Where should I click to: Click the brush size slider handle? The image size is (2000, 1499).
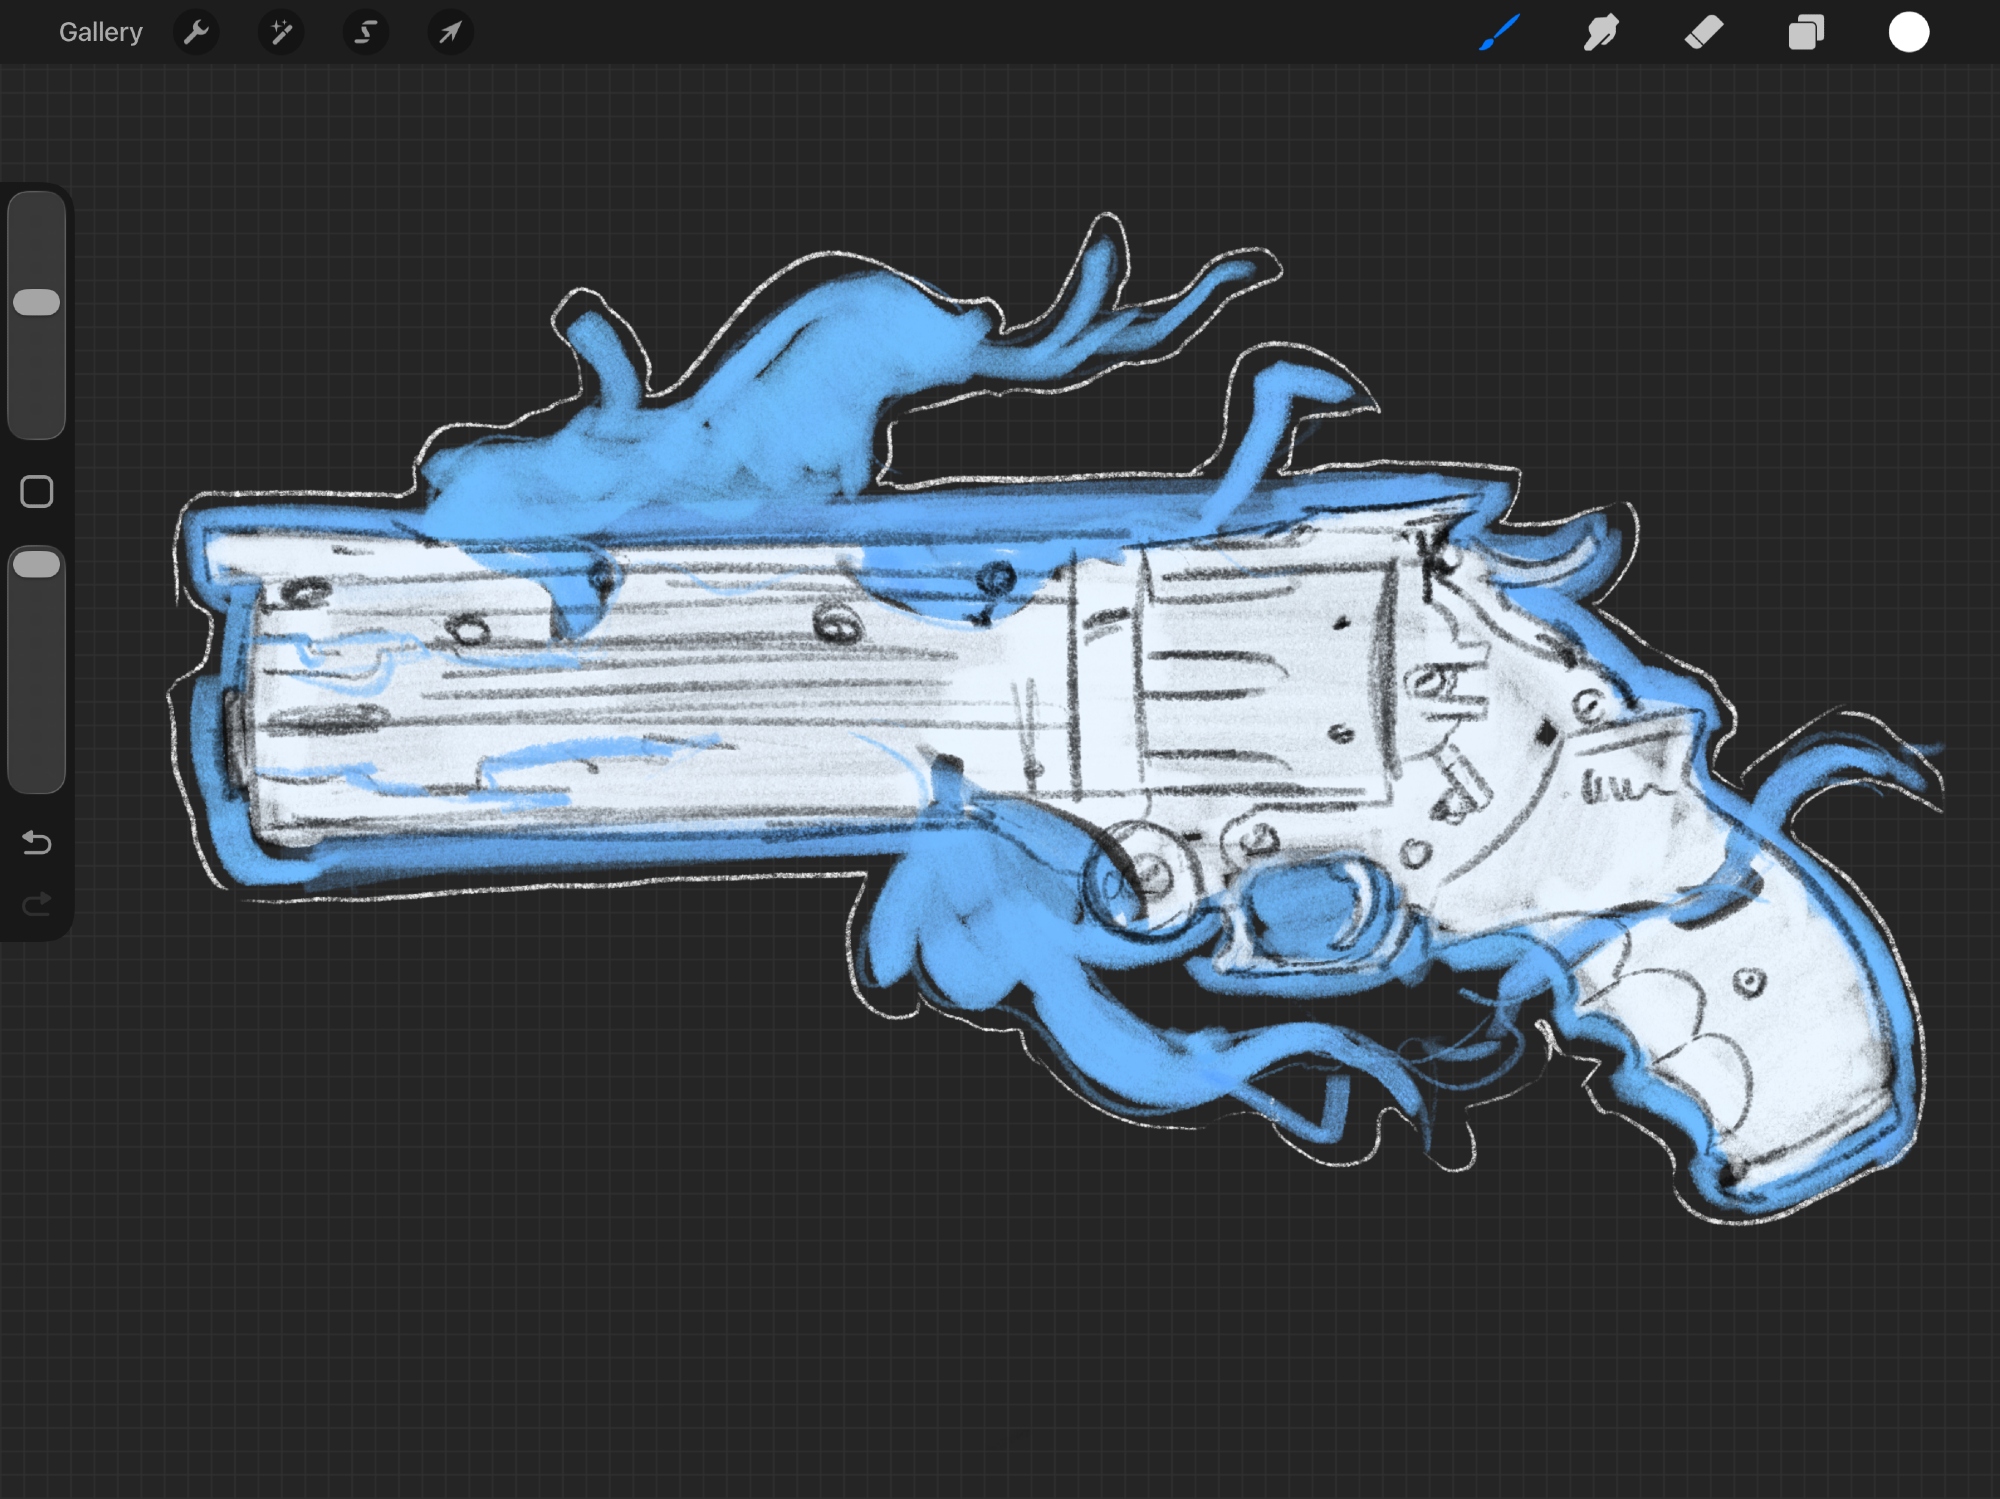point(37,303)
